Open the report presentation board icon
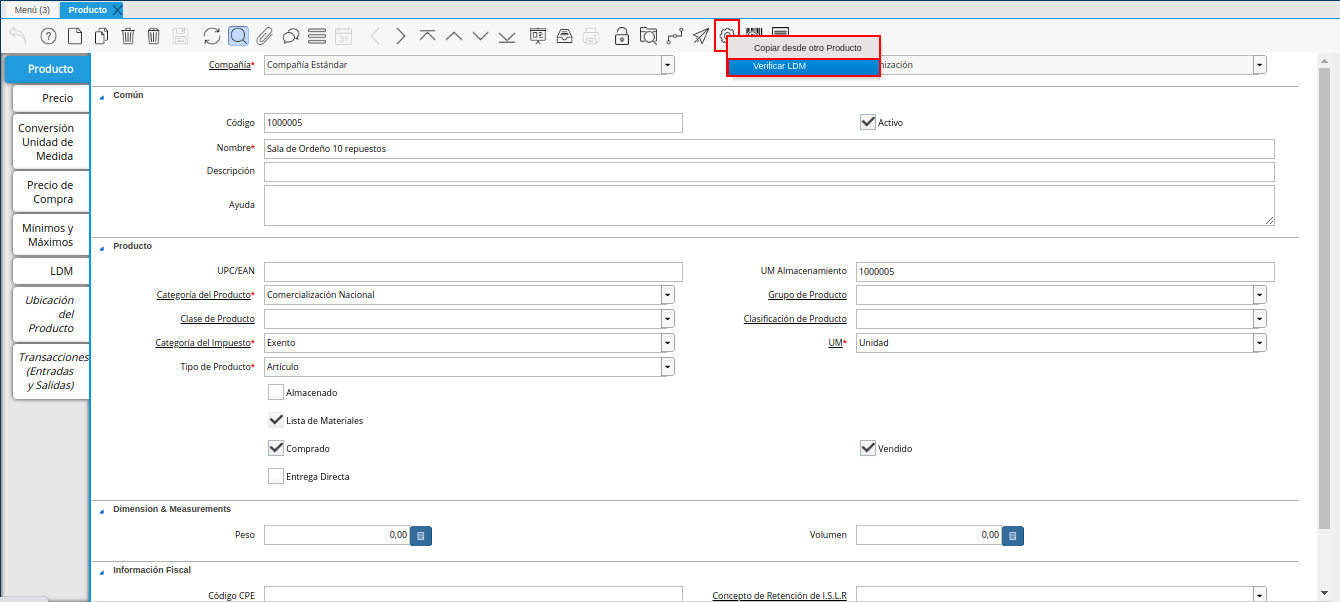This screenshot has width=1340, height=602. pos(538,36)
